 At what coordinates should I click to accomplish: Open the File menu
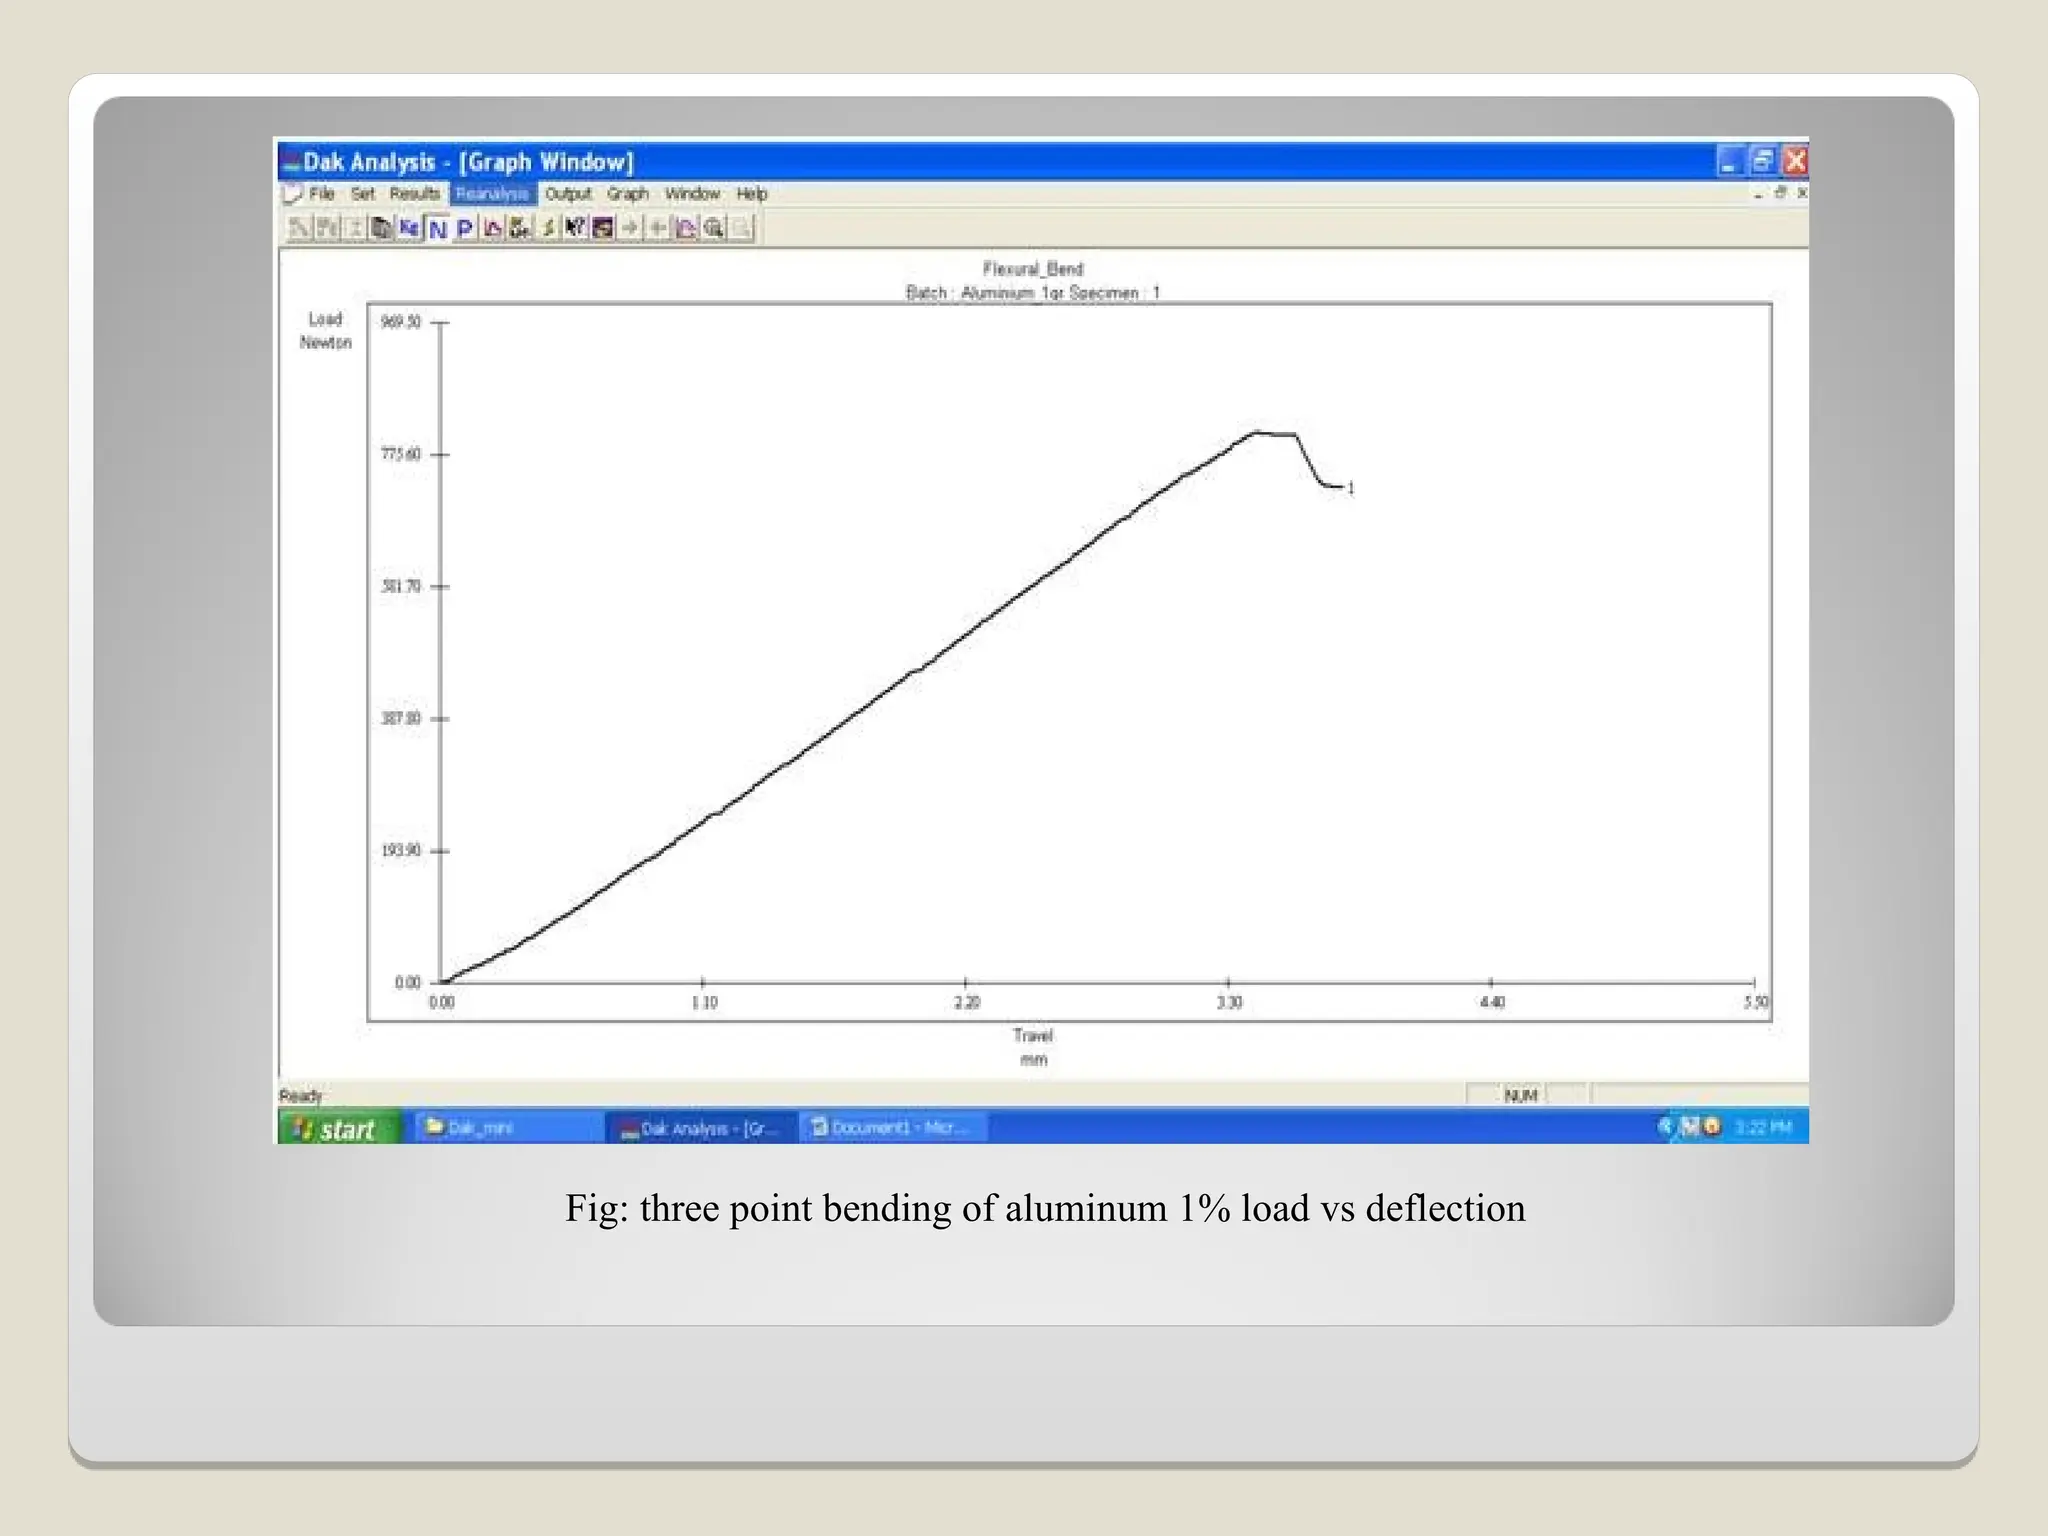point(322,193)
